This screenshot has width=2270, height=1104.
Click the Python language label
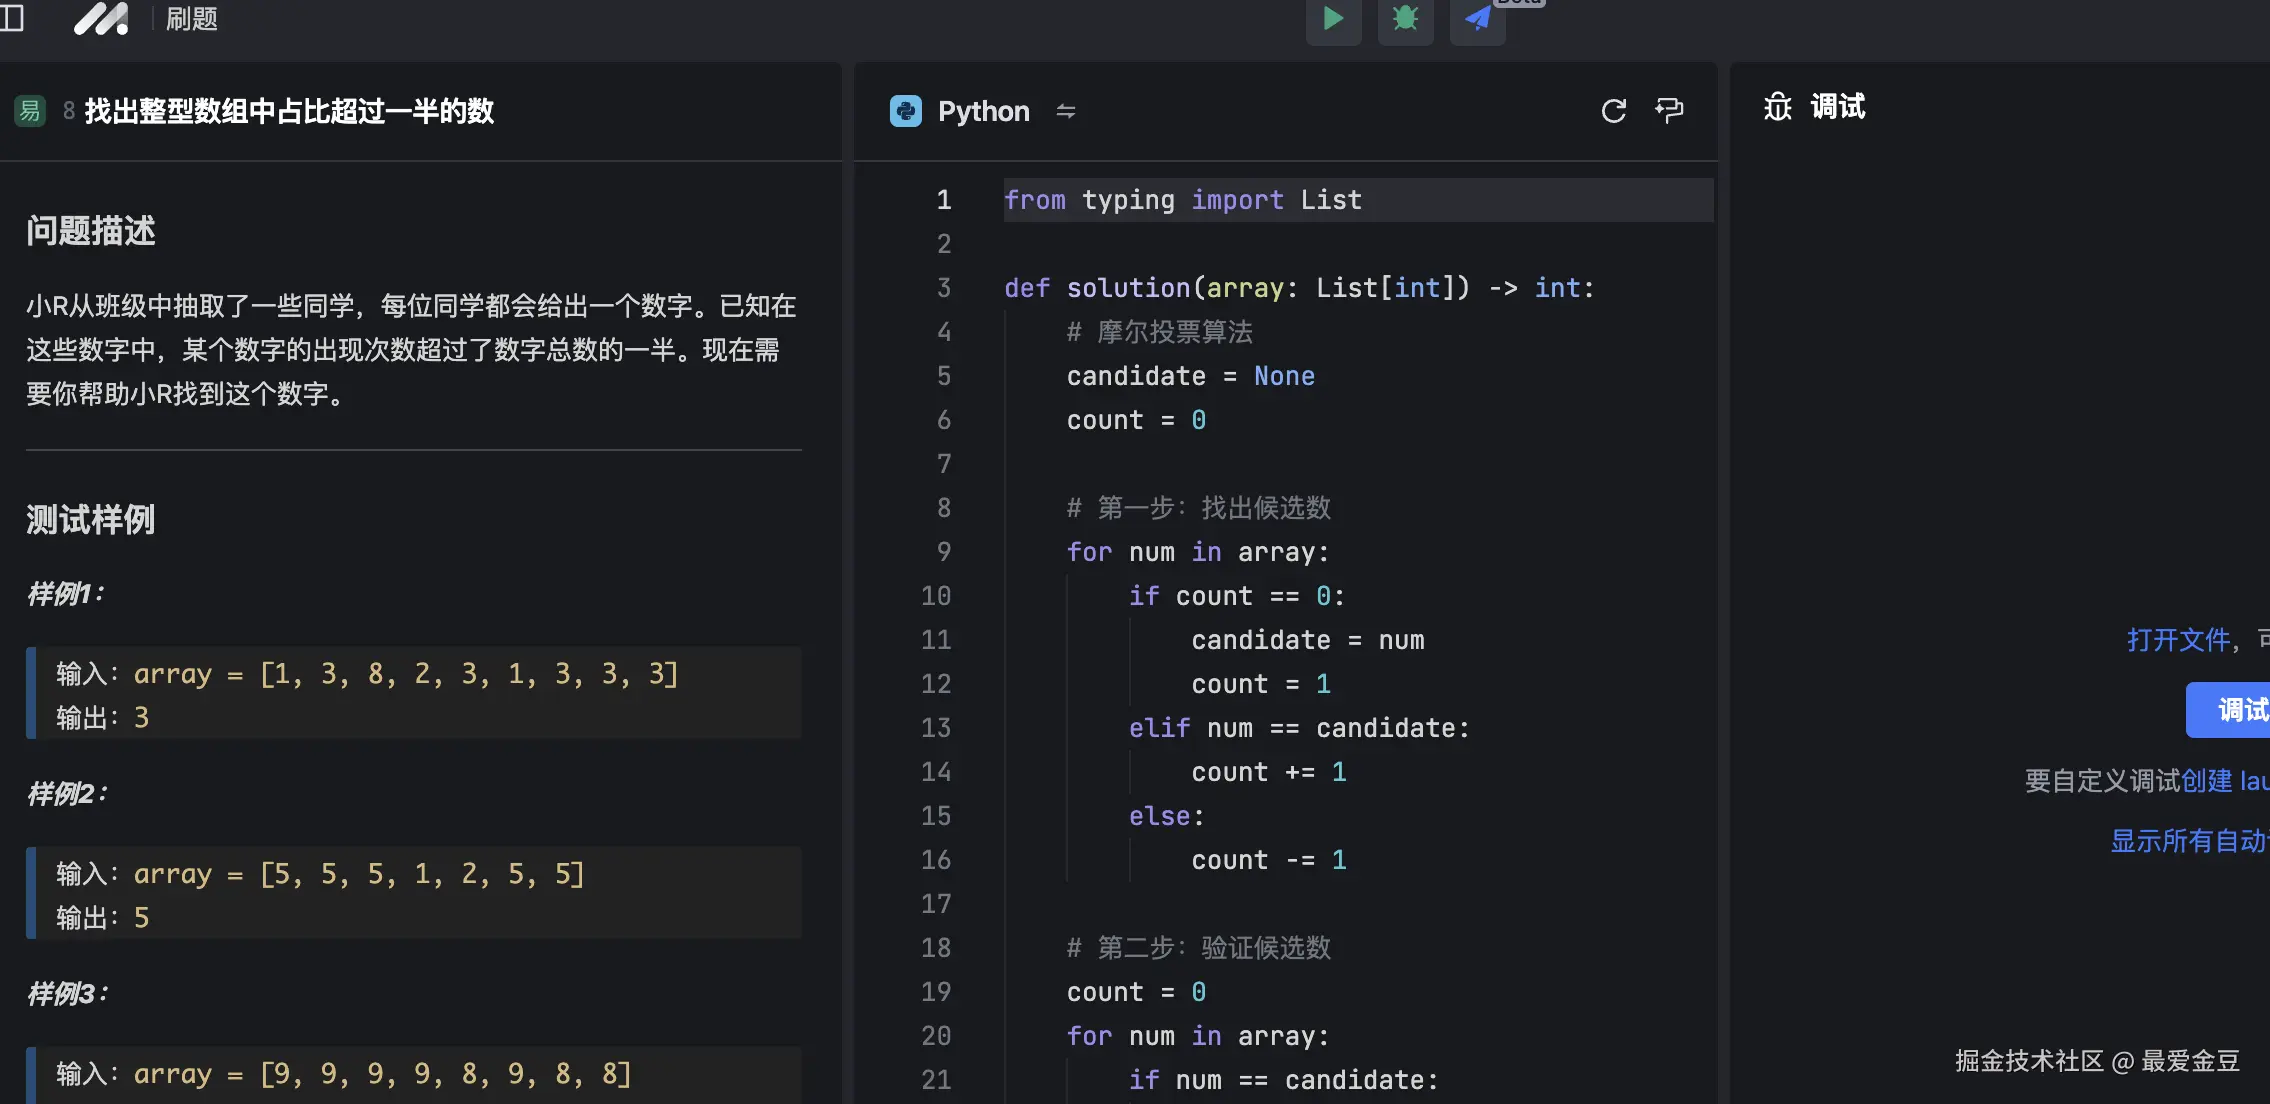tap(983, 111)
